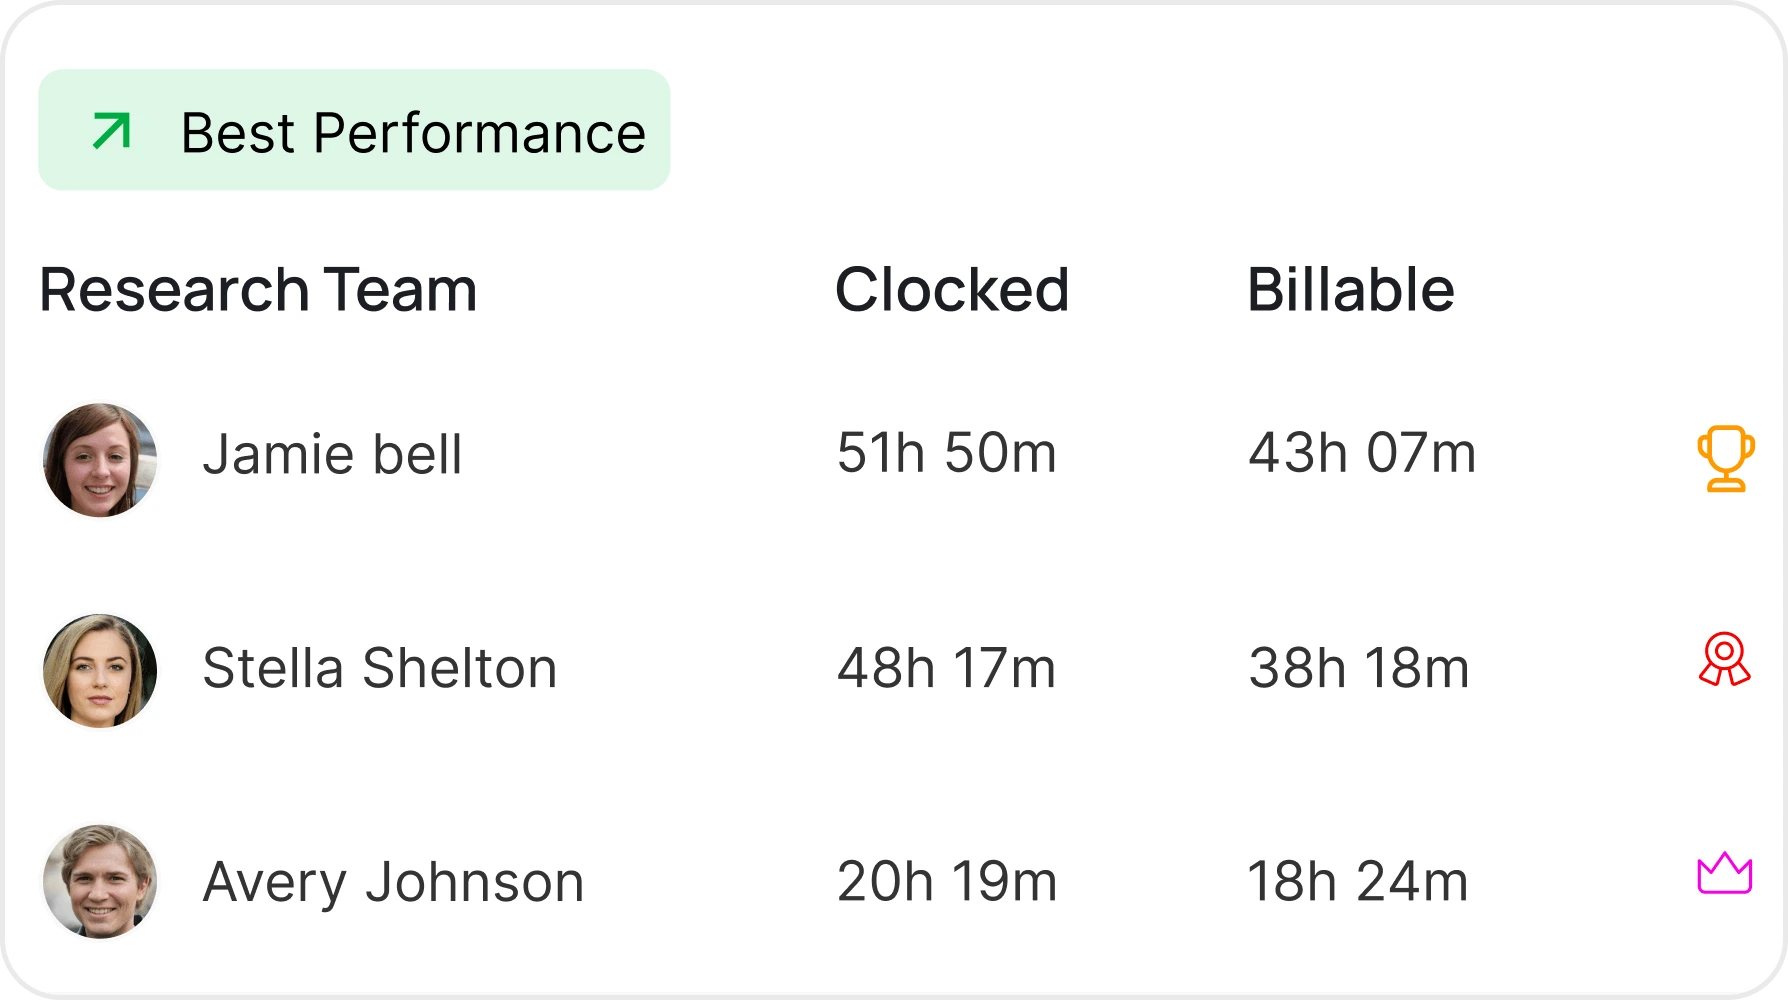
Task: Open Avery Johnson's profile name
Action: [x=393, y=883]
